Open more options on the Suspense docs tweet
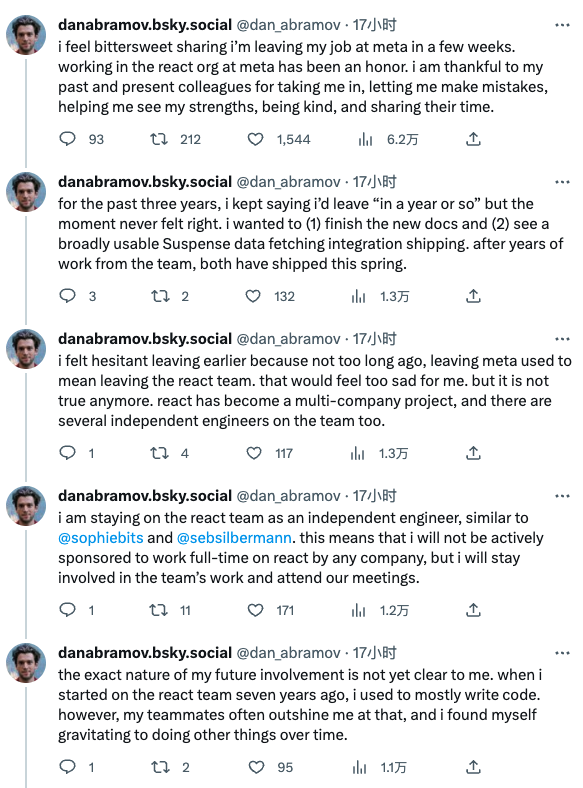The image size is (583, 788). (562, 182)
